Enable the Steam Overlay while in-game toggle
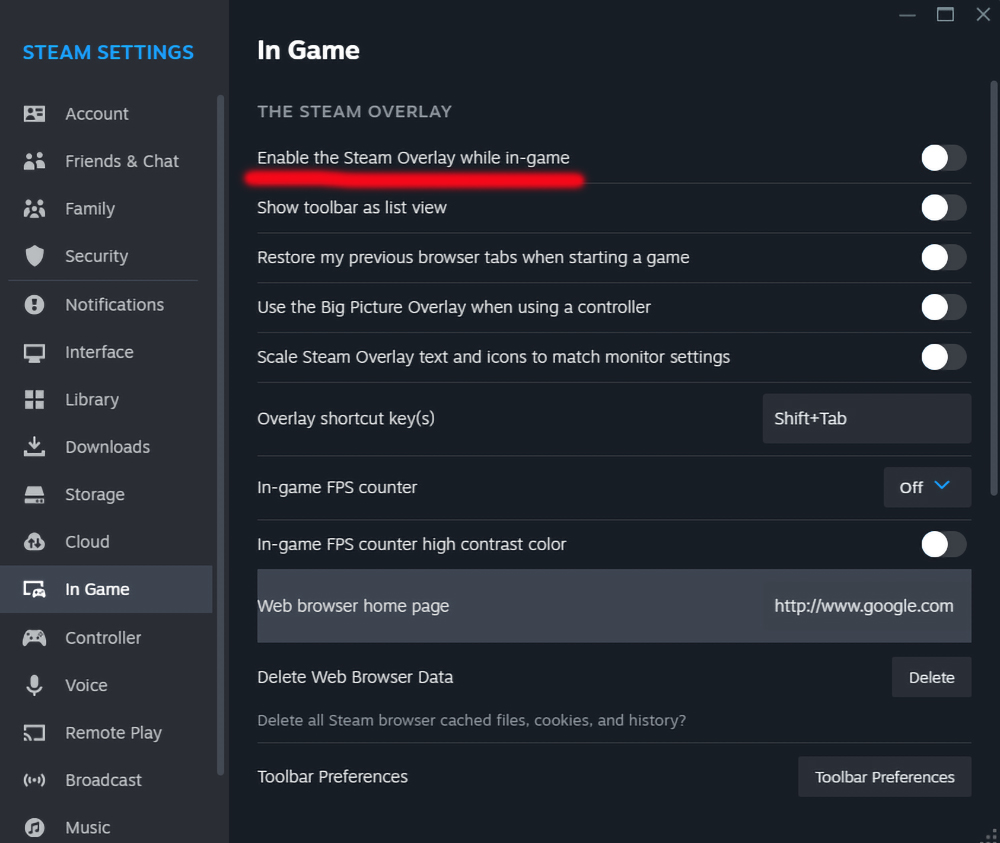The height and width of the screenshot is (843, 1000). [943, 158]
